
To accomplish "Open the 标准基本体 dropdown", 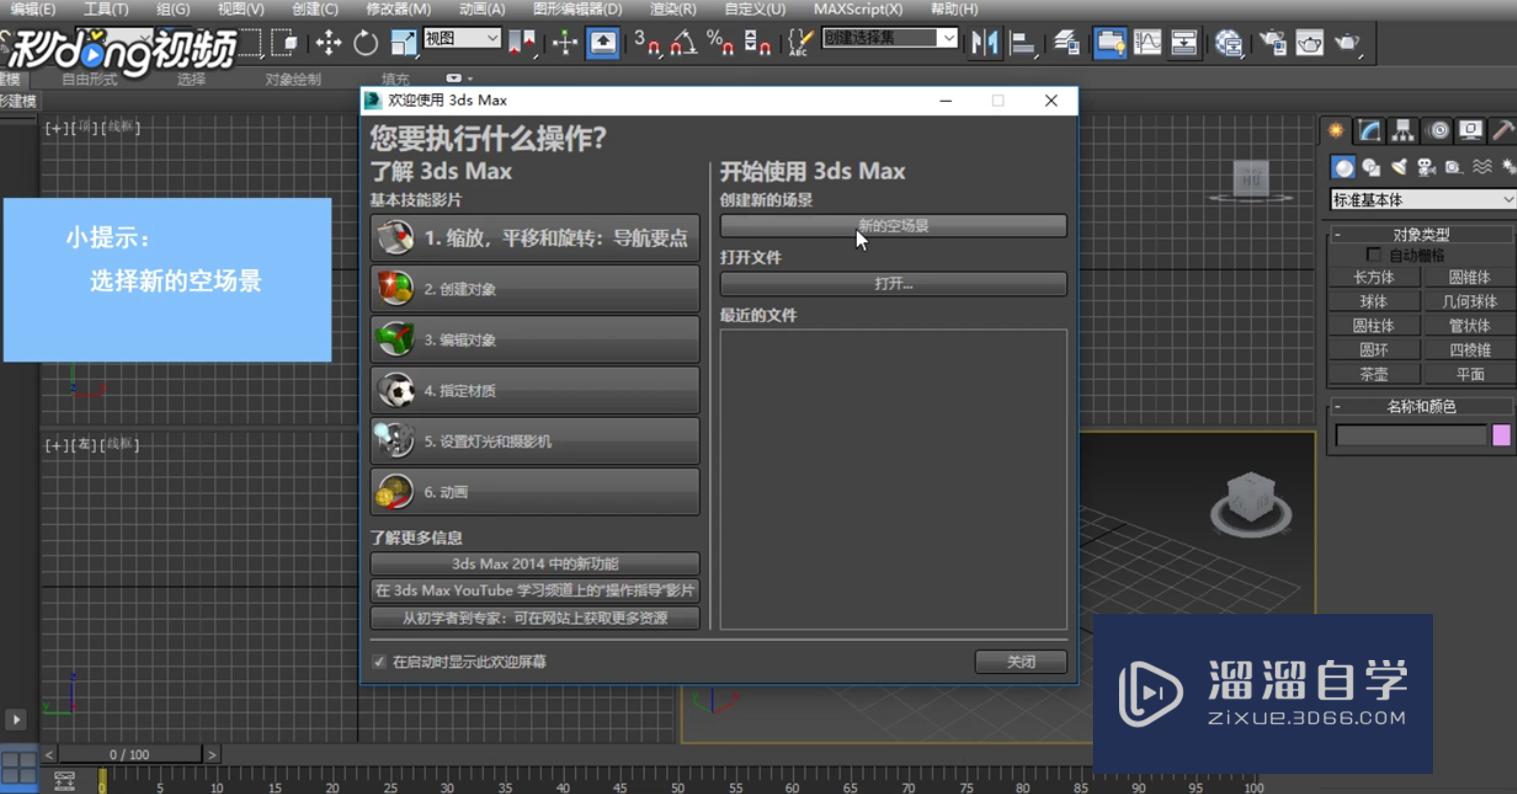I will point(1422,200).
